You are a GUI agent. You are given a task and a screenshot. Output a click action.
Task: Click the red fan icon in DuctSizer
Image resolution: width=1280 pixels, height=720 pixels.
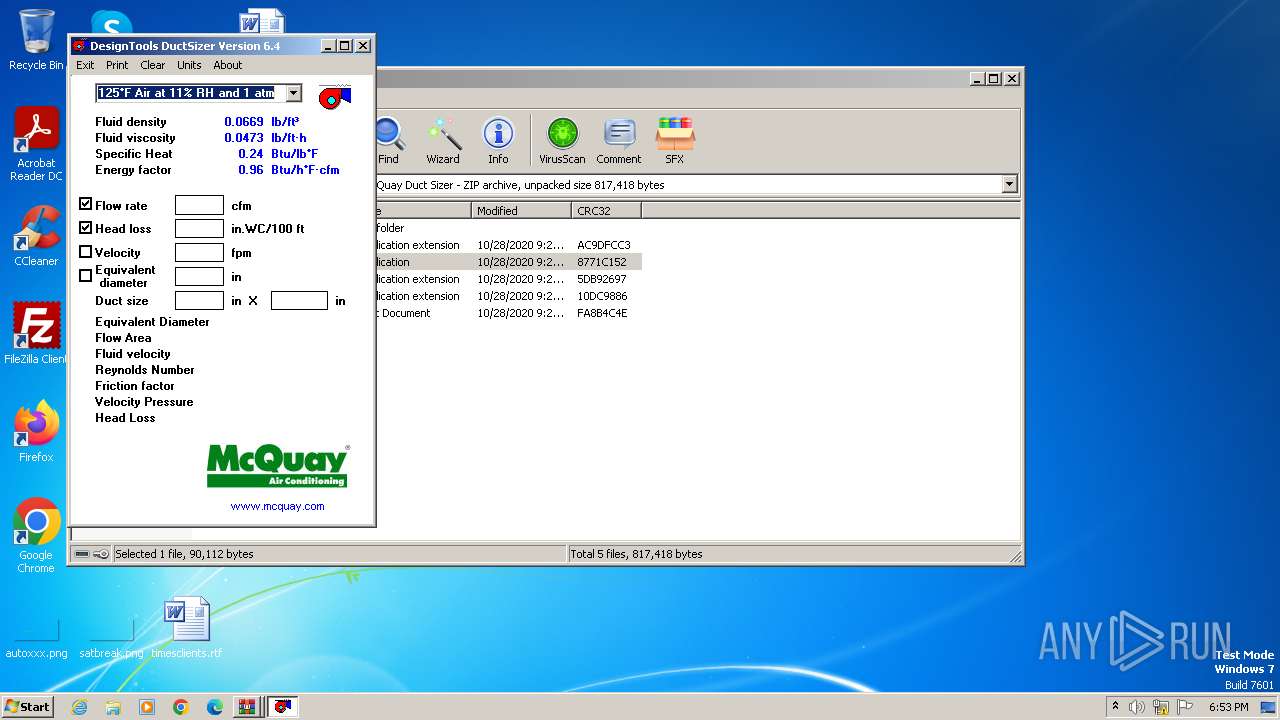[x=335, y=96]
